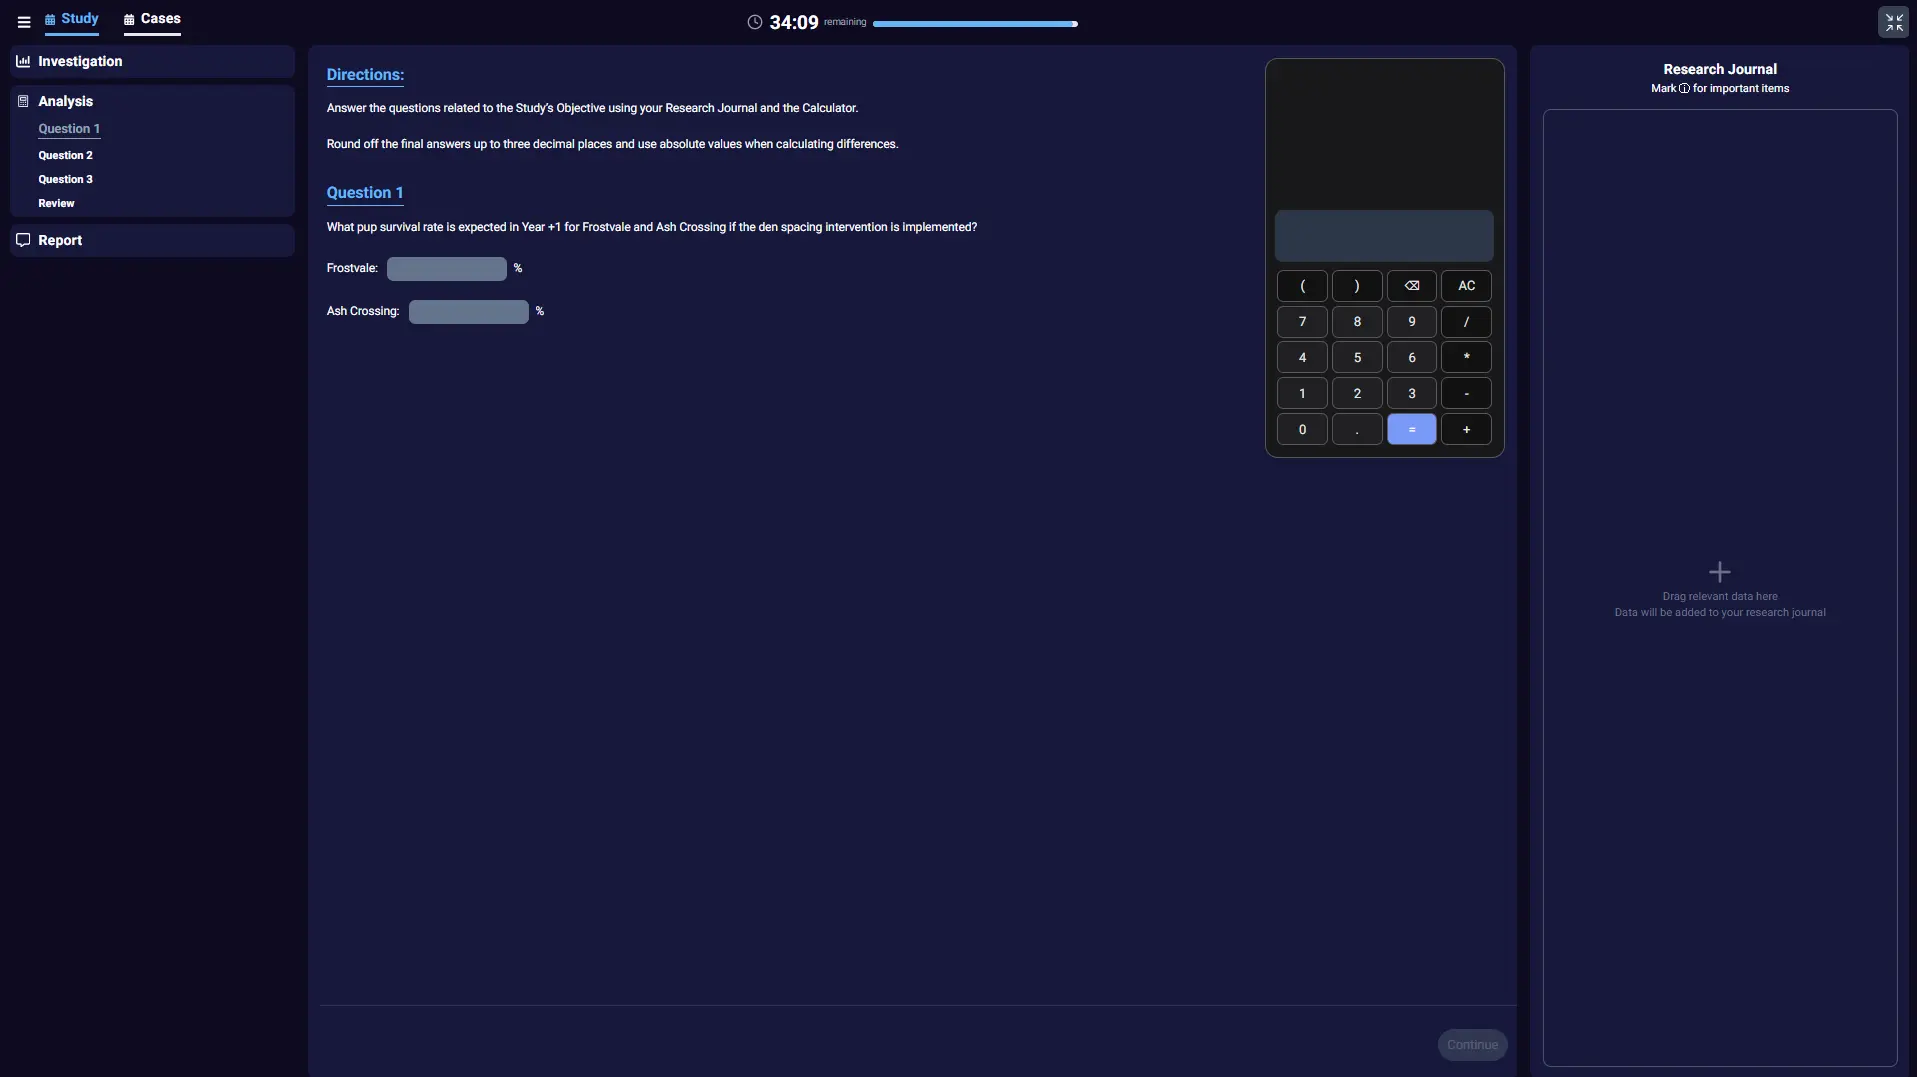Click the Continue button
This screenshot has width=1917, height=1077.
point(1472,1045)
